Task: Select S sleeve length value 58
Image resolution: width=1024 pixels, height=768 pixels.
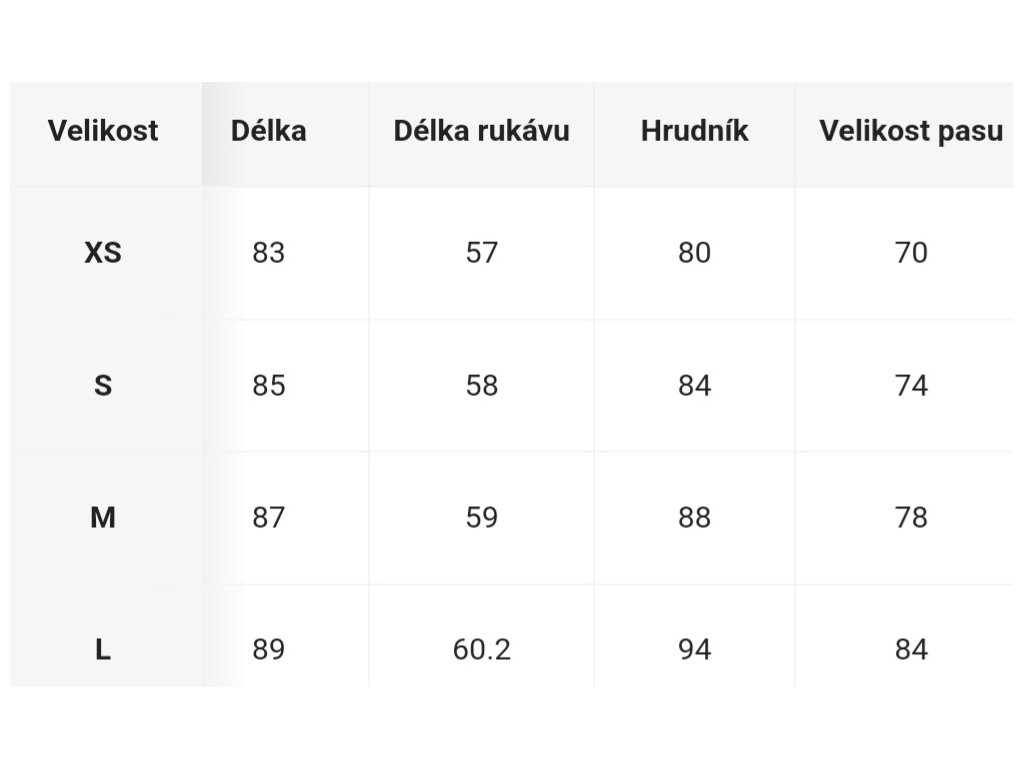Action: coord(481,385)
